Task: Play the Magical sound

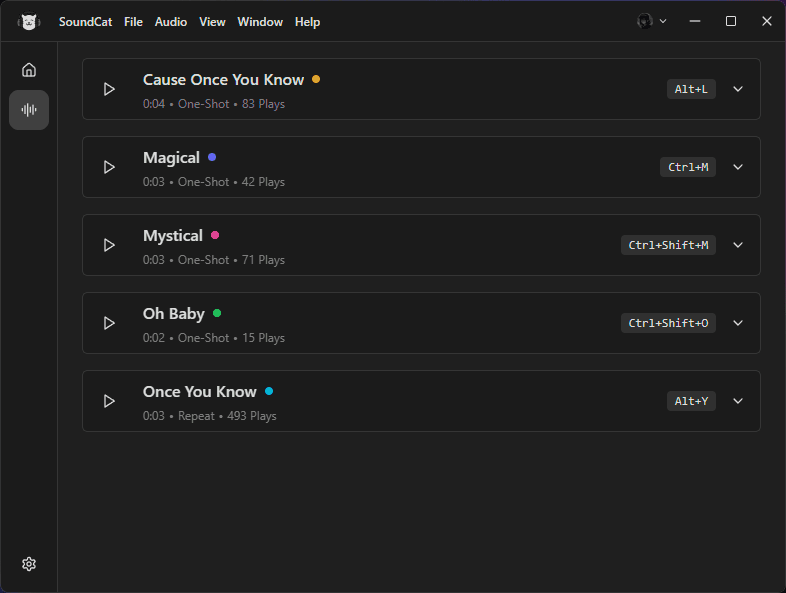Action: click(109, 167)
